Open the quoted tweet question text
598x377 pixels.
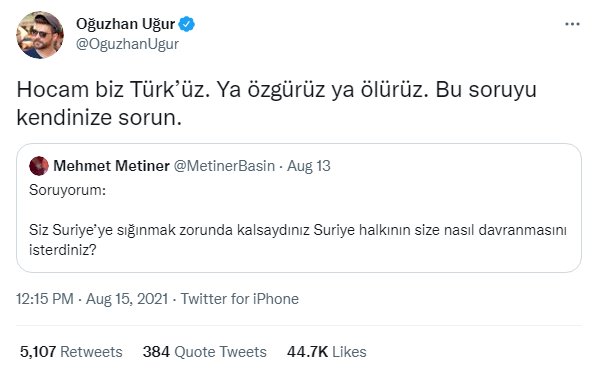click(x=298, y=240)
